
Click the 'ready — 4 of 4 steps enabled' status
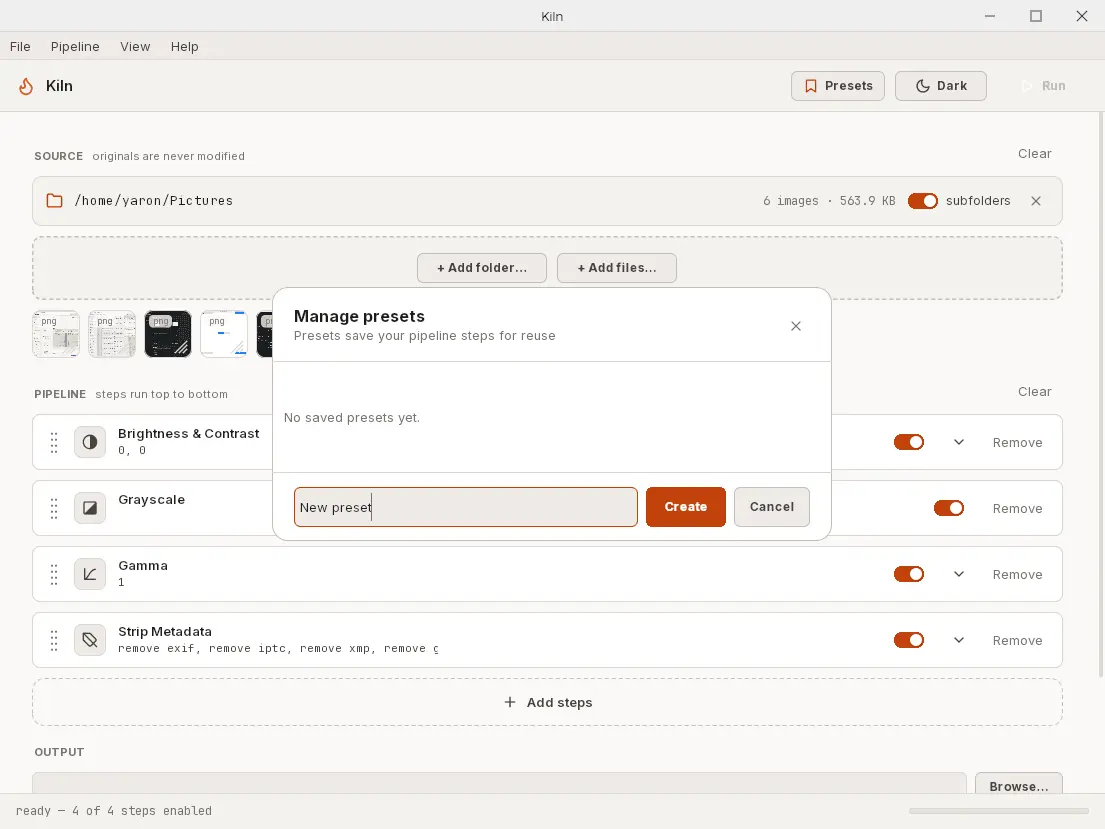pyautogui.click(x=113, y=811)
